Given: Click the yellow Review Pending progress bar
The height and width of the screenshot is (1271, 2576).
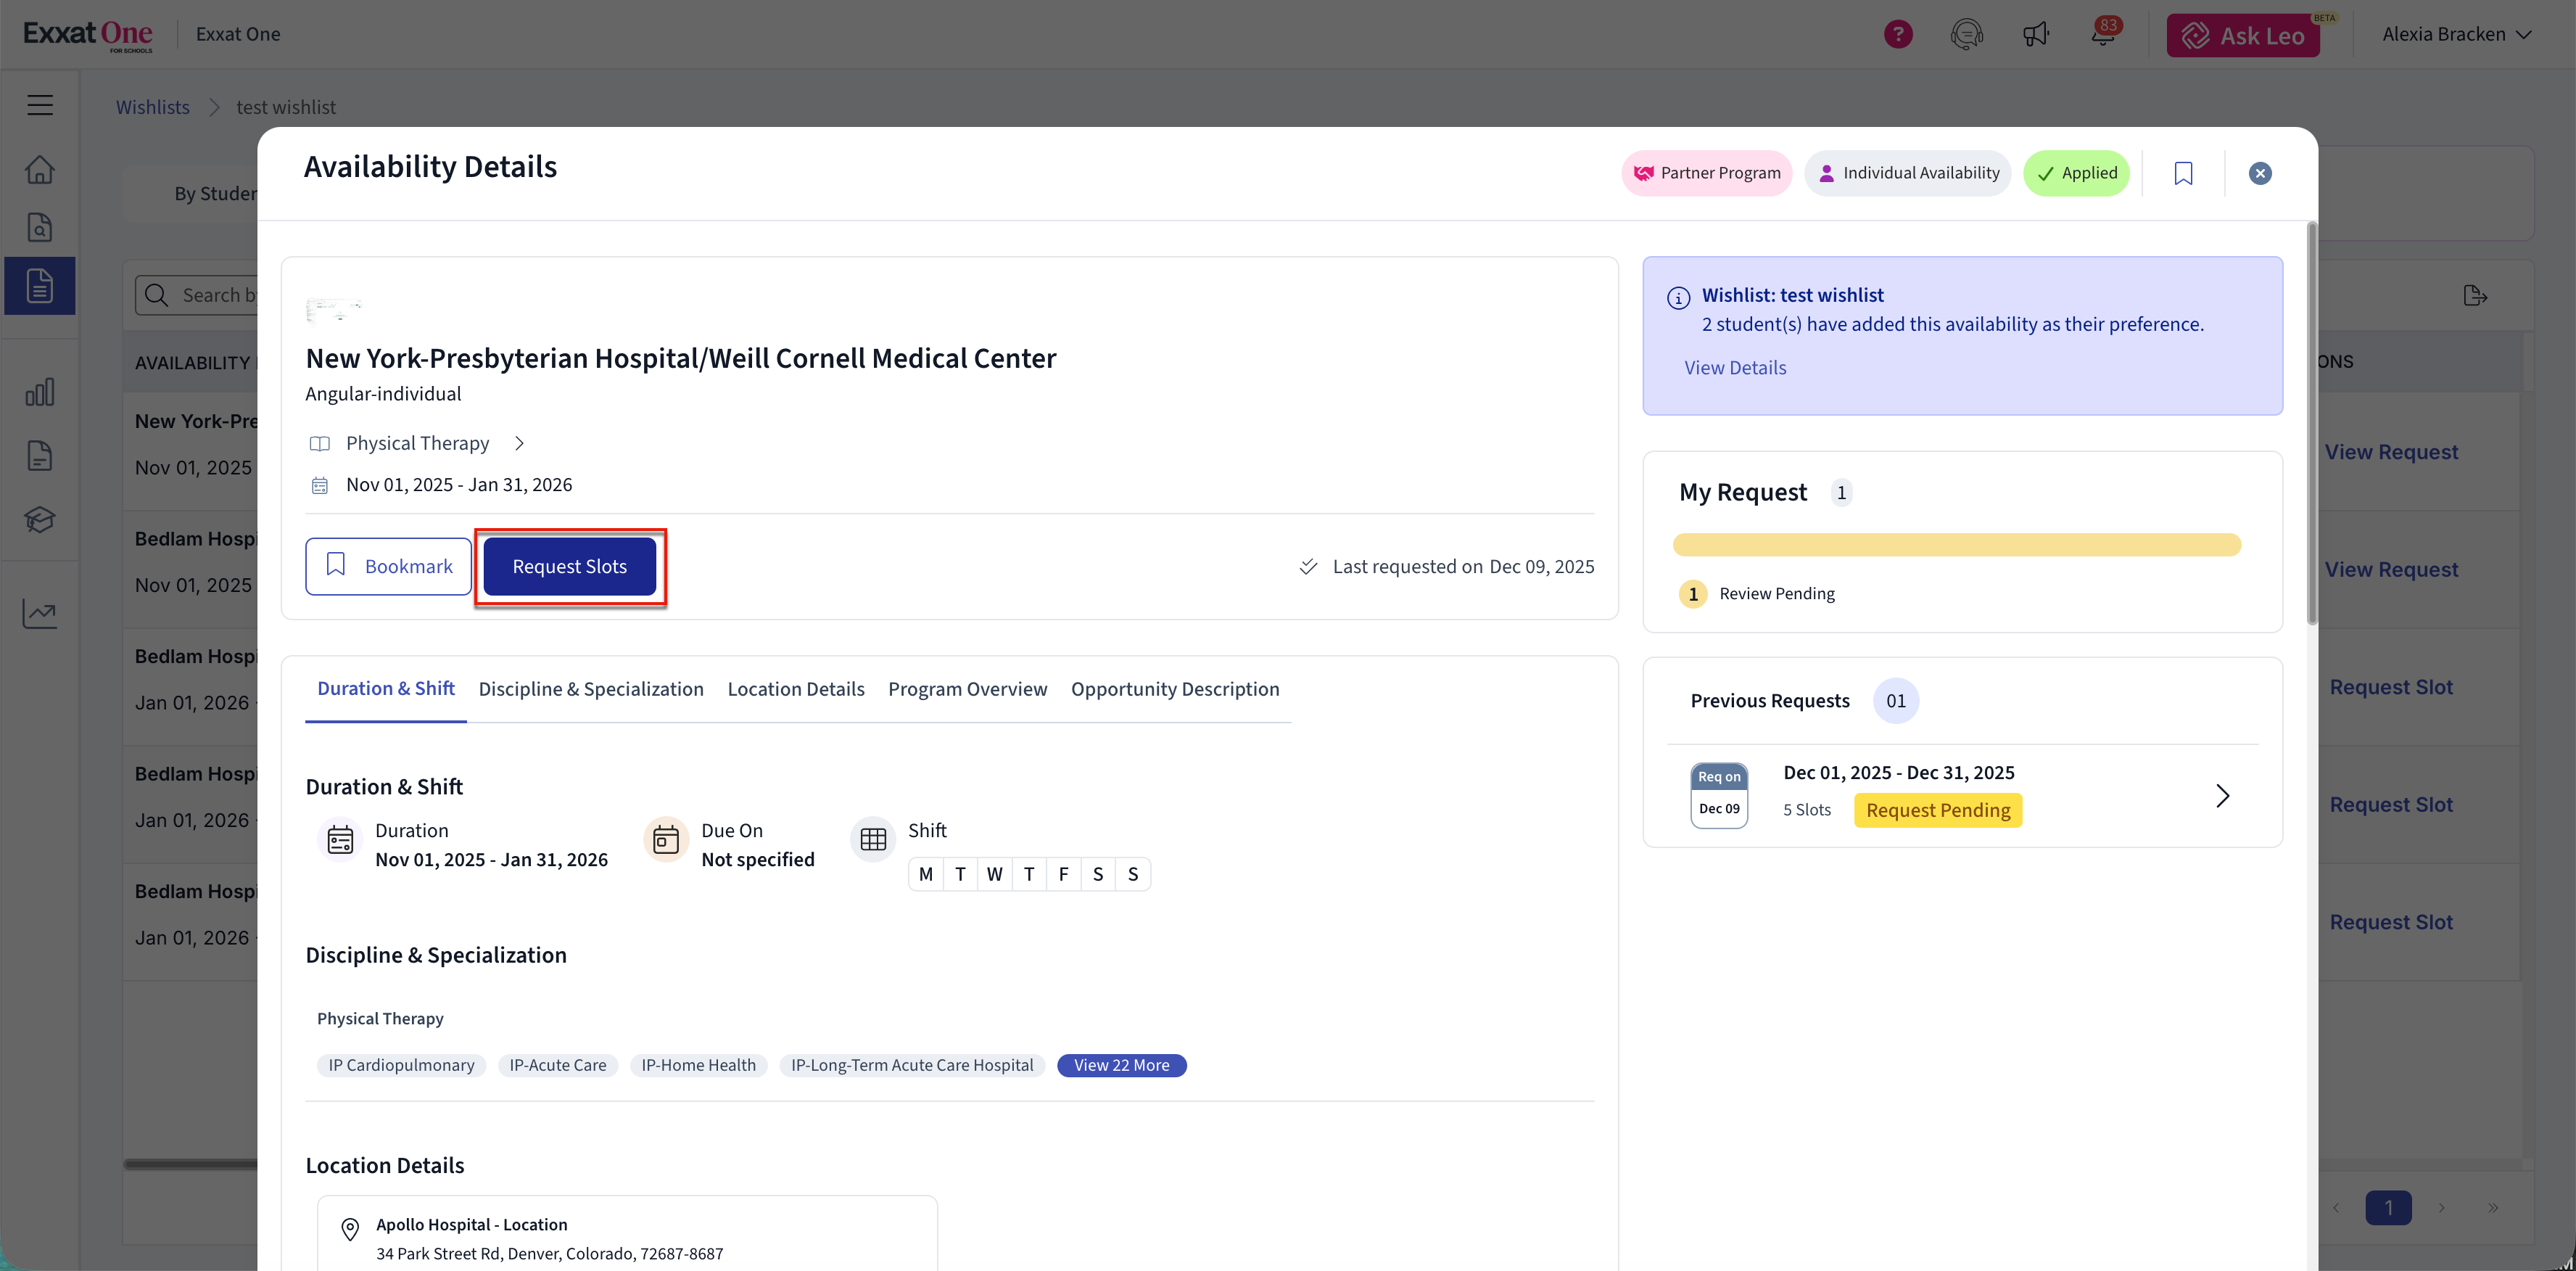Looking at the screenshot, I should click(1956, 545).
